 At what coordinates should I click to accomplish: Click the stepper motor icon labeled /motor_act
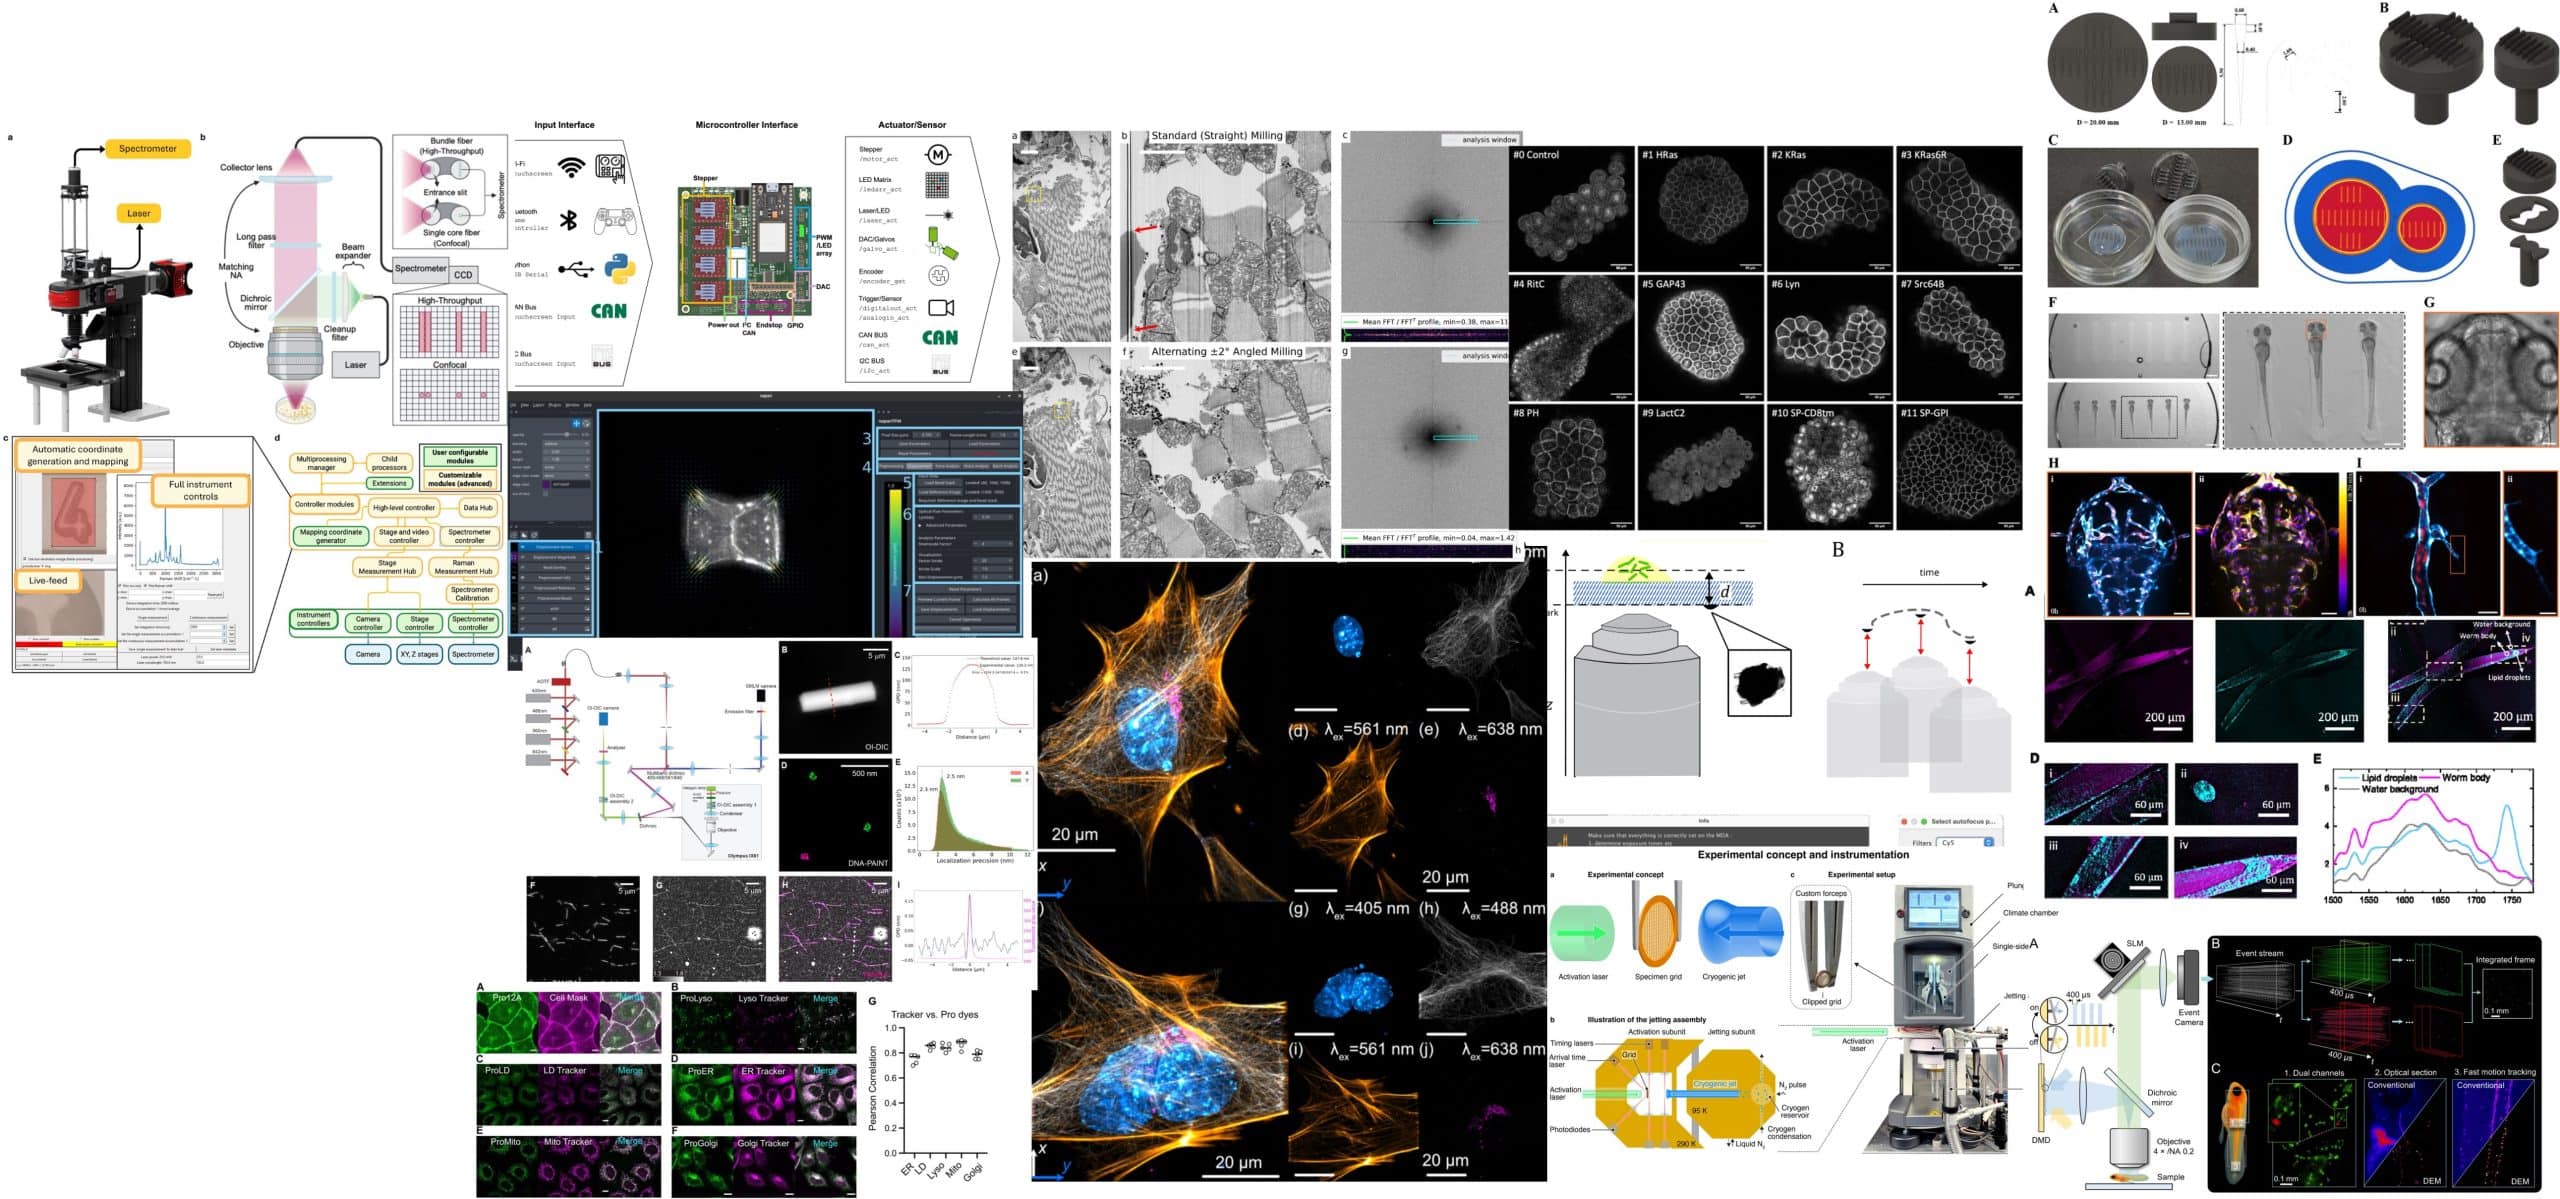tap(940, 155)
